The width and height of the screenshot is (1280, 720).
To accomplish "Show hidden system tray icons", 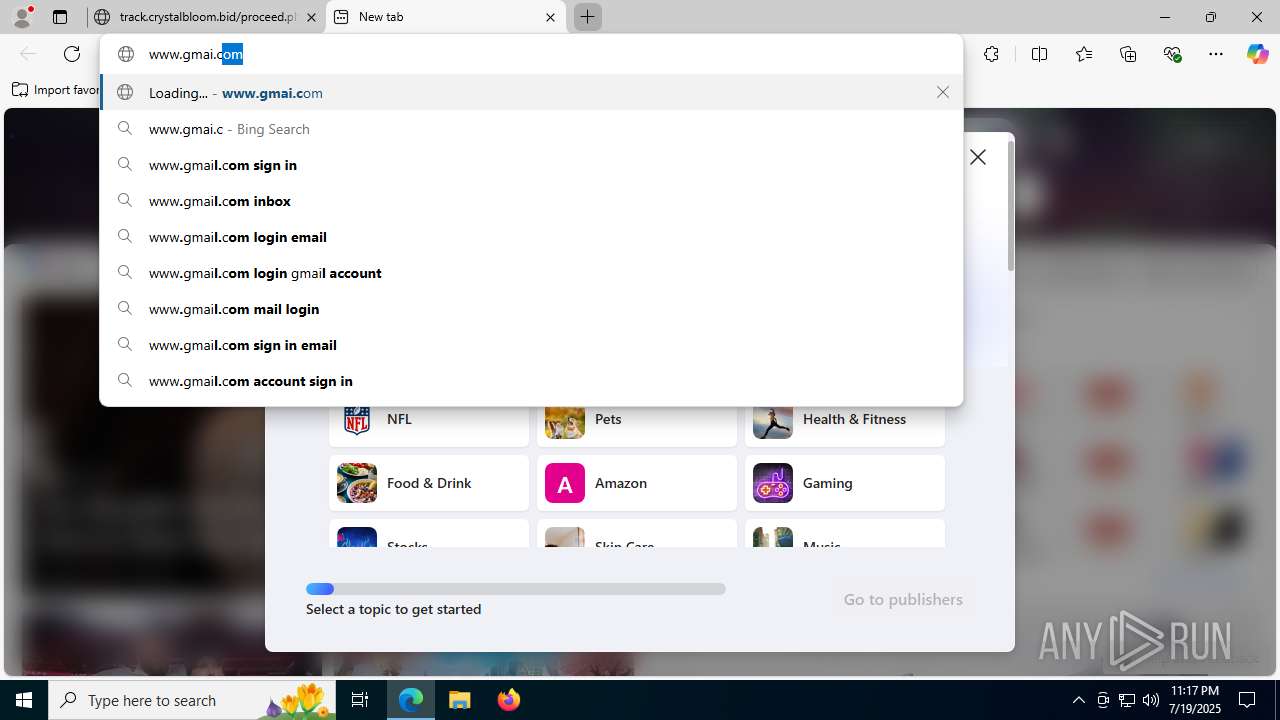I will coord(1078,700).
